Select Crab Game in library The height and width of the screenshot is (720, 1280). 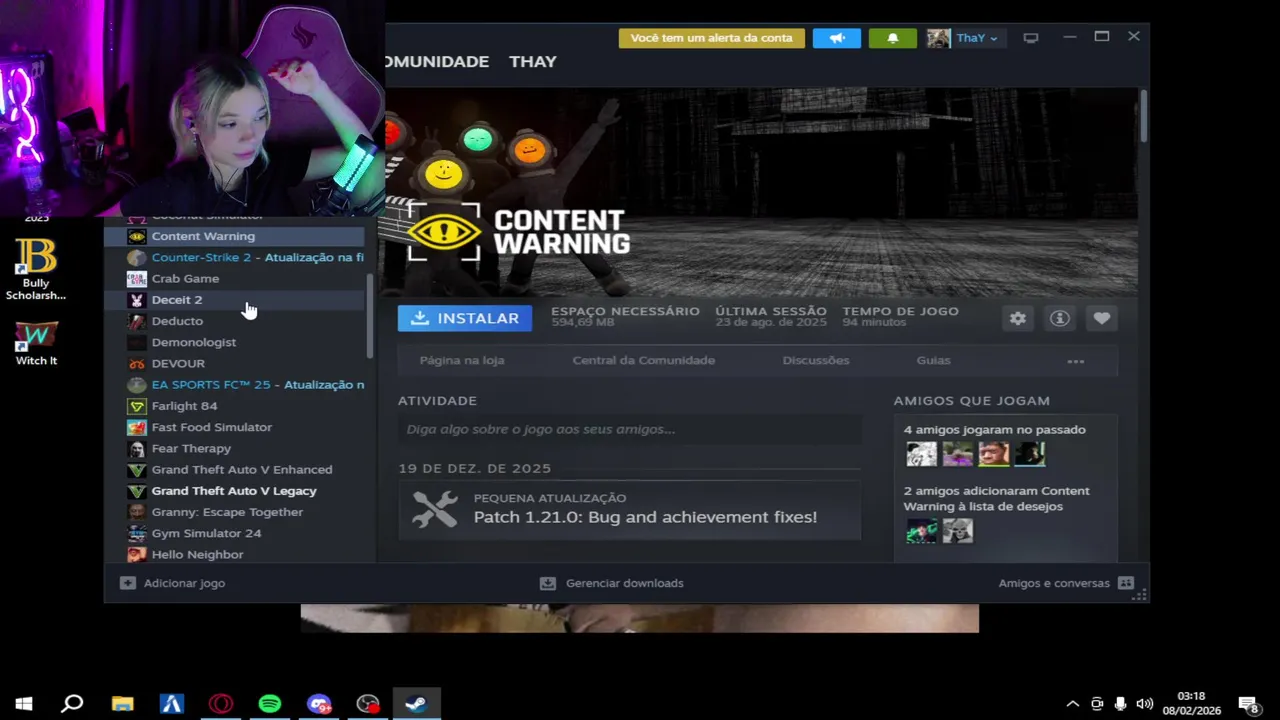point(235,278)
